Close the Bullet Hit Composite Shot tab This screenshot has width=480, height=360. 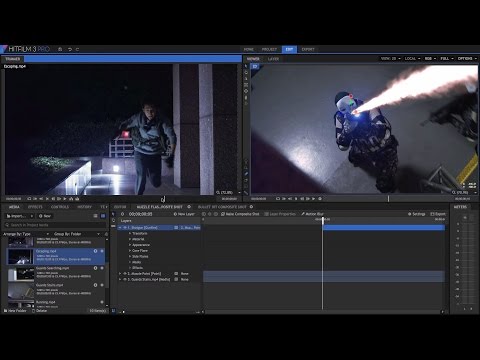(251, 207)
